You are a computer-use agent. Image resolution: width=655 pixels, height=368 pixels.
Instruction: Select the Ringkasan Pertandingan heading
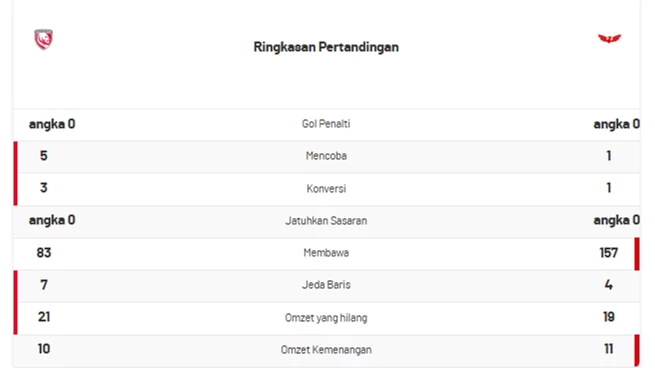tap(326, 47)
